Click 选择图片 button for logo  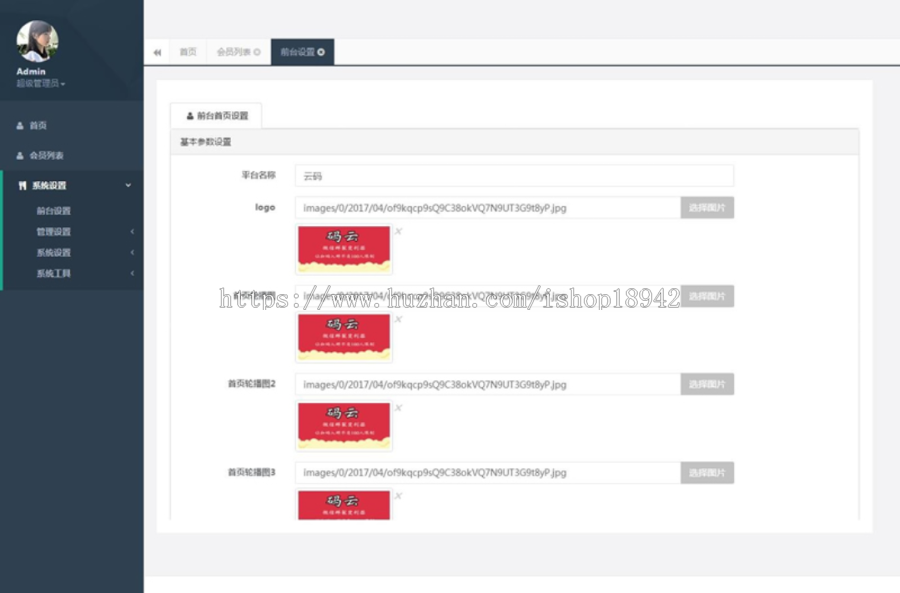tap(707, 208)
